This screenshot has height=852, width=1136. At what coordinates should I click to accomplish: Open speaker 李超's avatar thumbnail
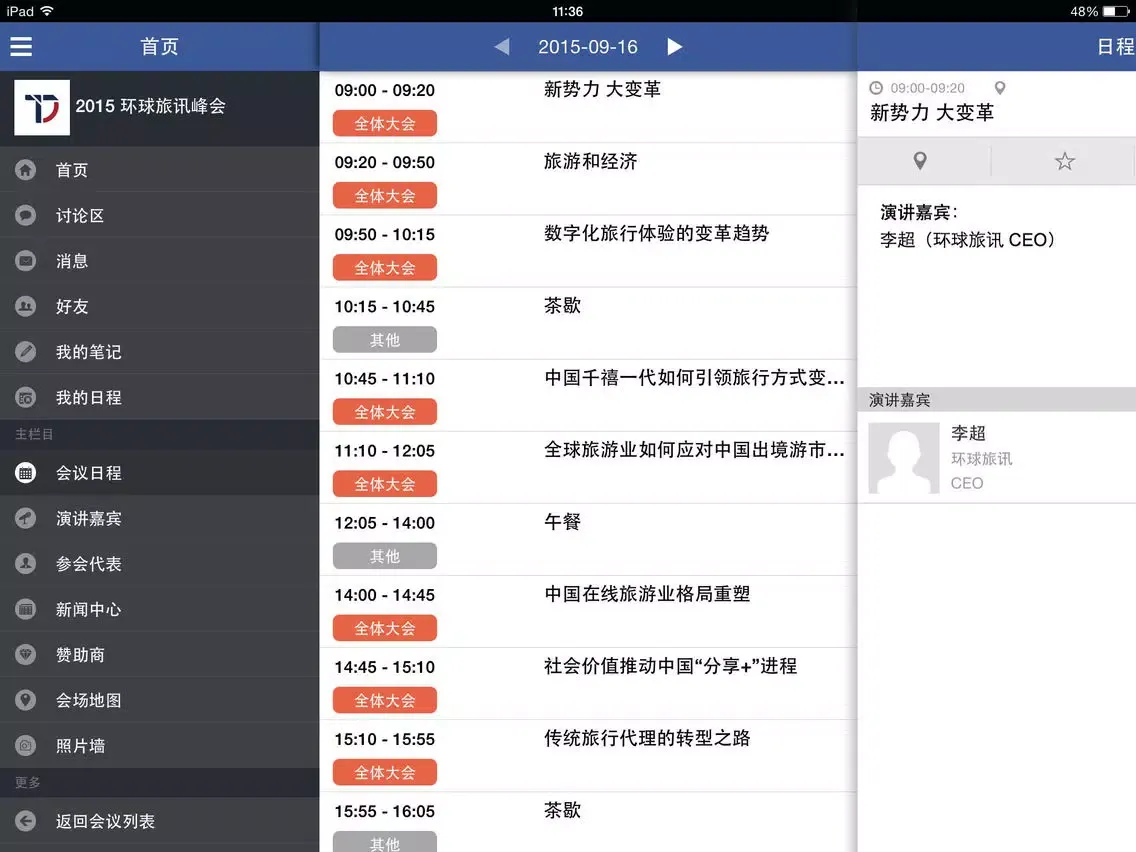point(903,458)
